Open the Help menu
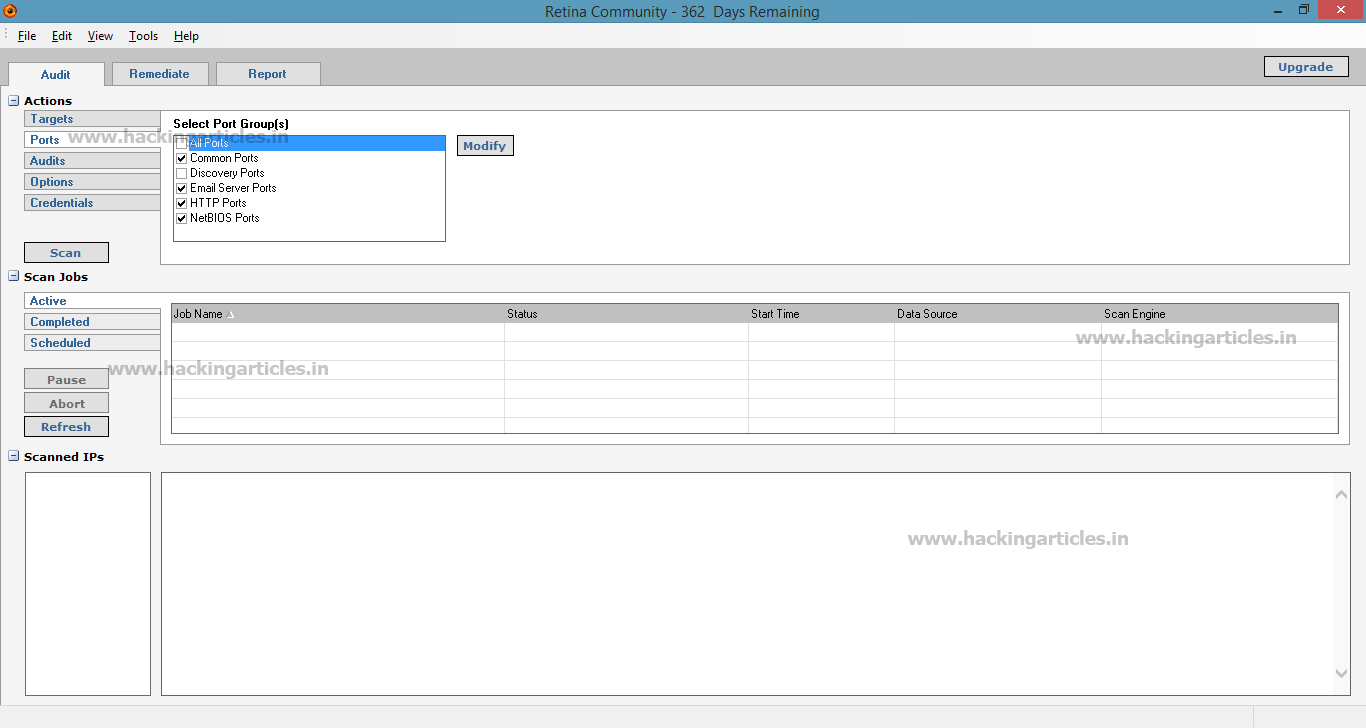The image size is (1366, 728). (186, 36)
